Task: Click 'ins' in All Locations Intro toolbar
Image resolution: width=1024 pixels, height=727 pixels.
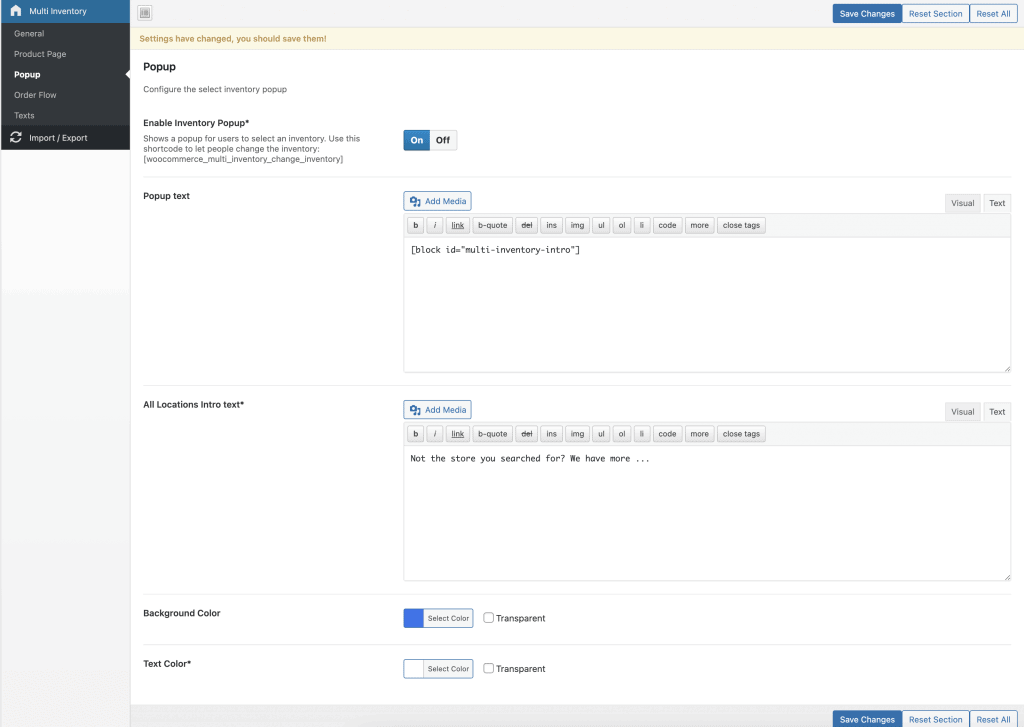Action: tap(551, 434)
